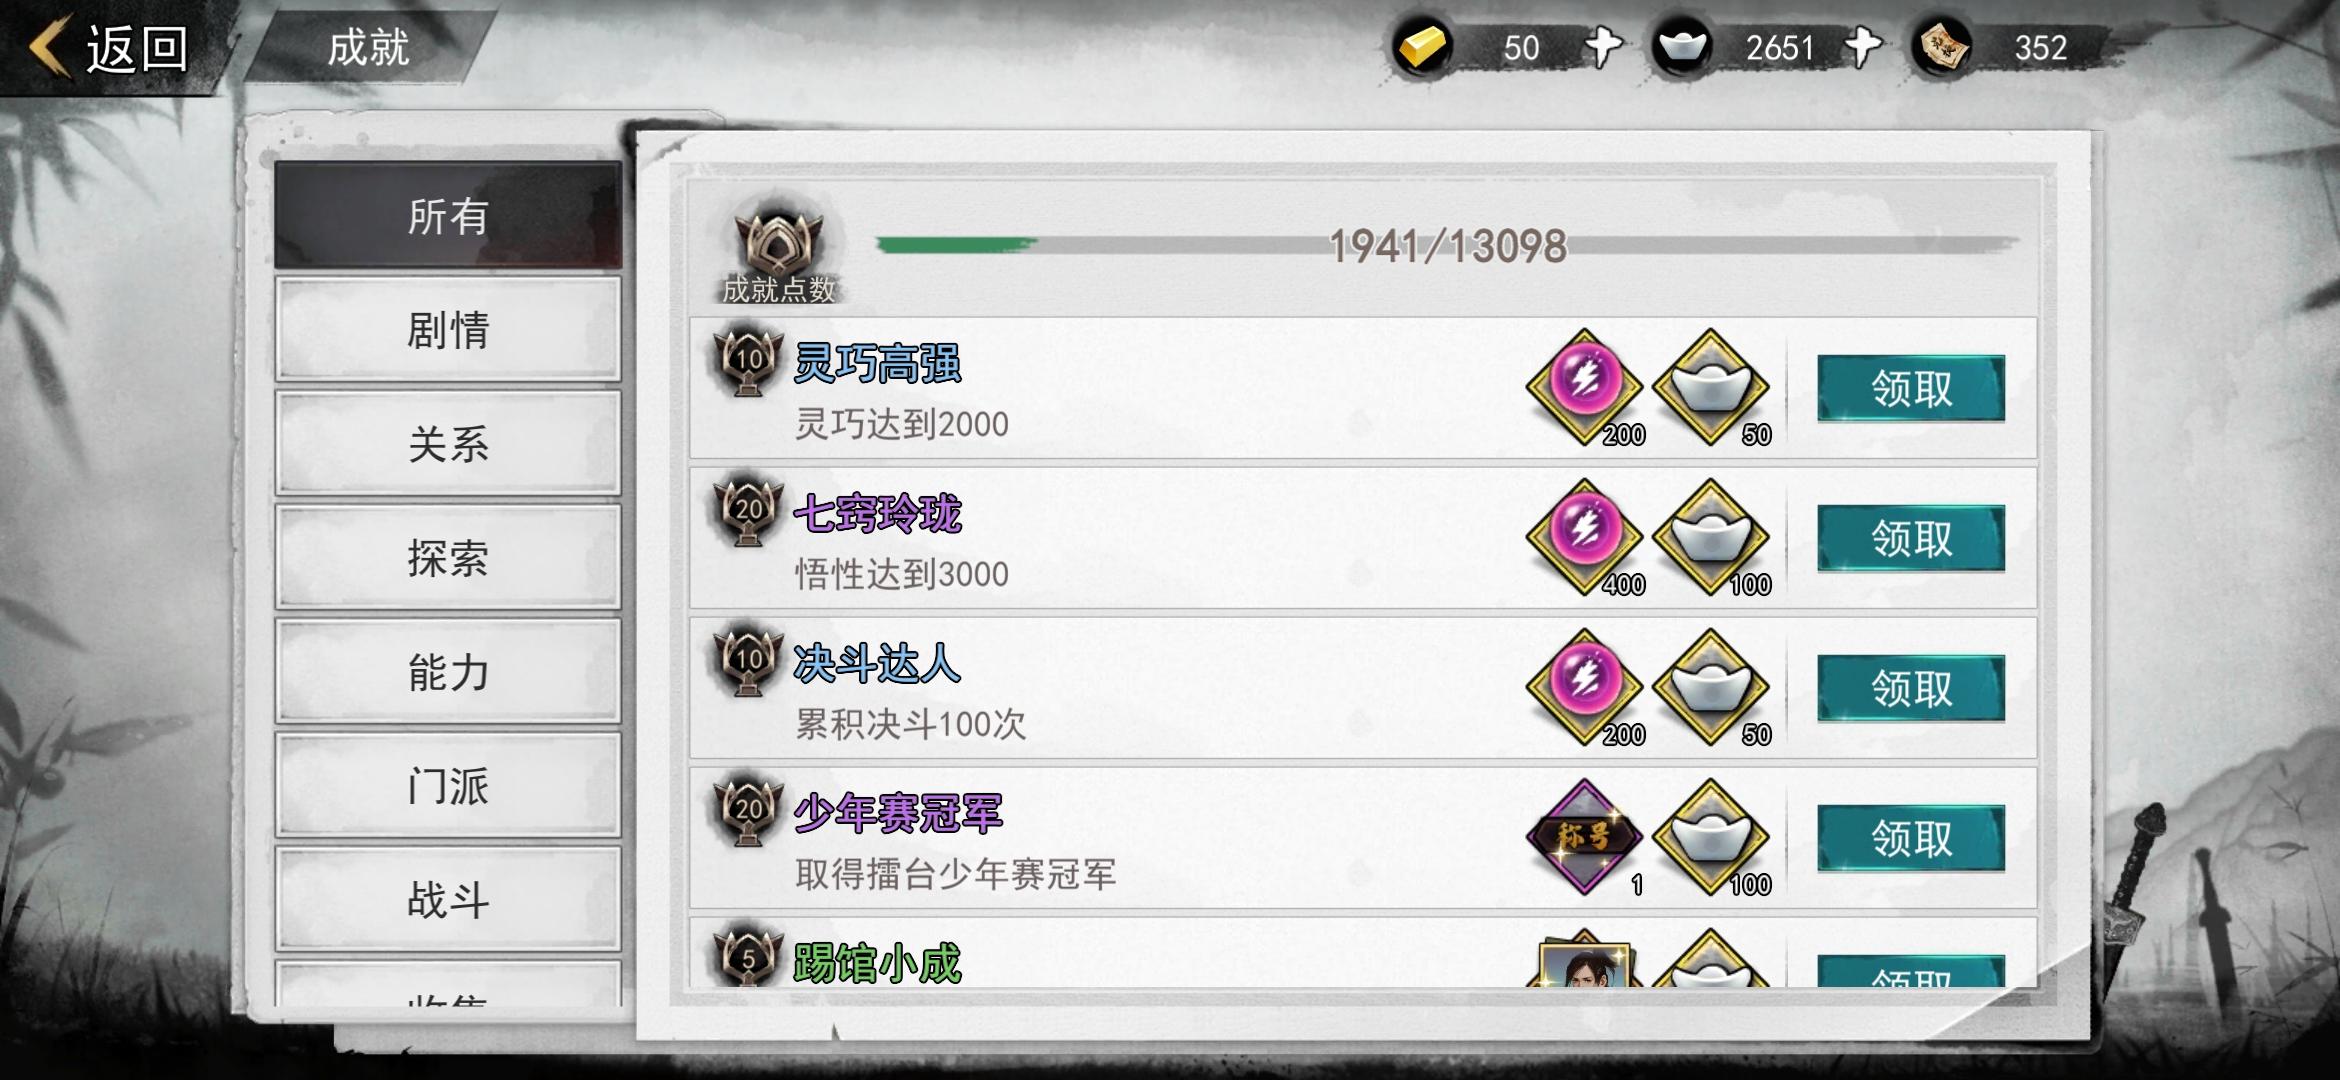Claim reward 领取 for 灵巧高强
Screen dimensions: 2340x1080
(x=1911, y=388)
